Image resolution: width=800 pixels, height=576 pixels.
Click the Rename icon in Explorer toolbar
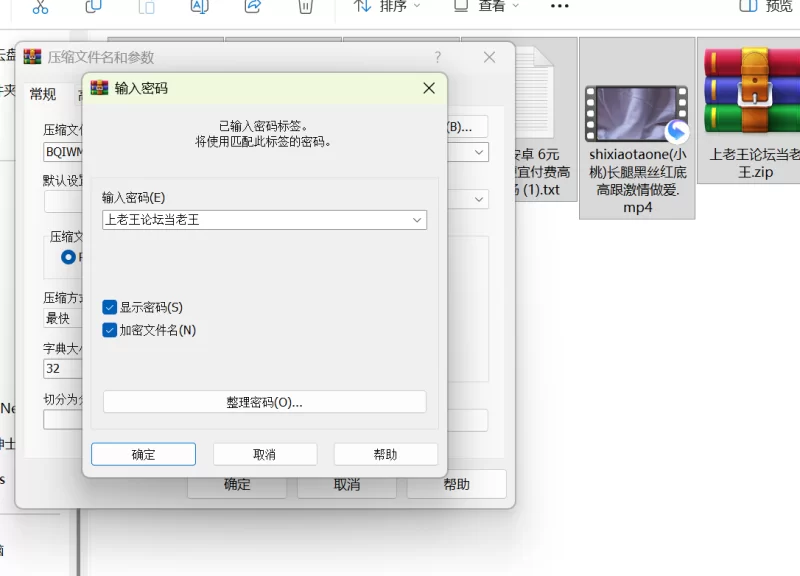pos(199,7)
